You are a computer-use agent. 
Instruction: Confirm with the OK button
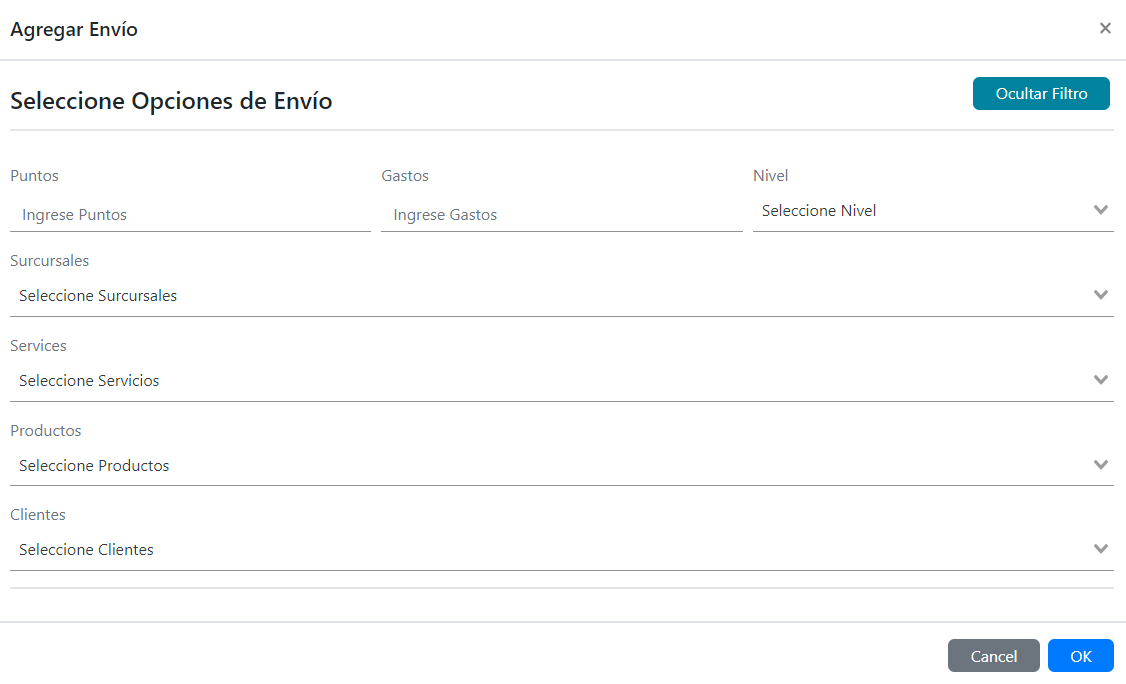(x=1080, y=656)
